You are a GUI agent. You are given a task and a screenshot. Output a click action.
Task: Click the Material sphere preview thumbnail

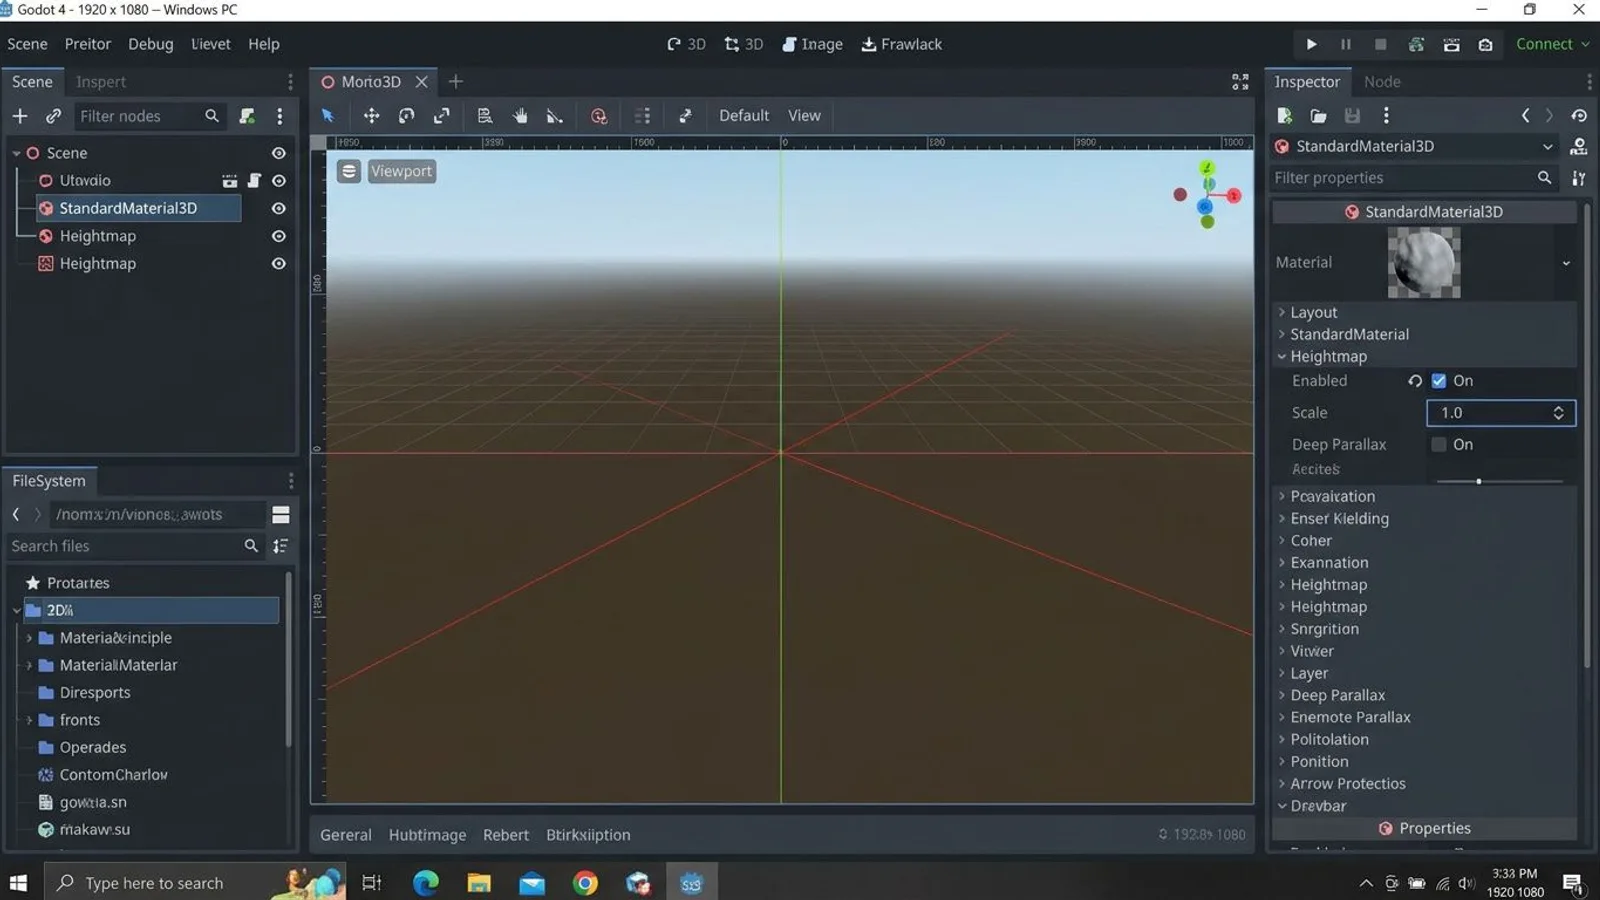(1424, 263)
